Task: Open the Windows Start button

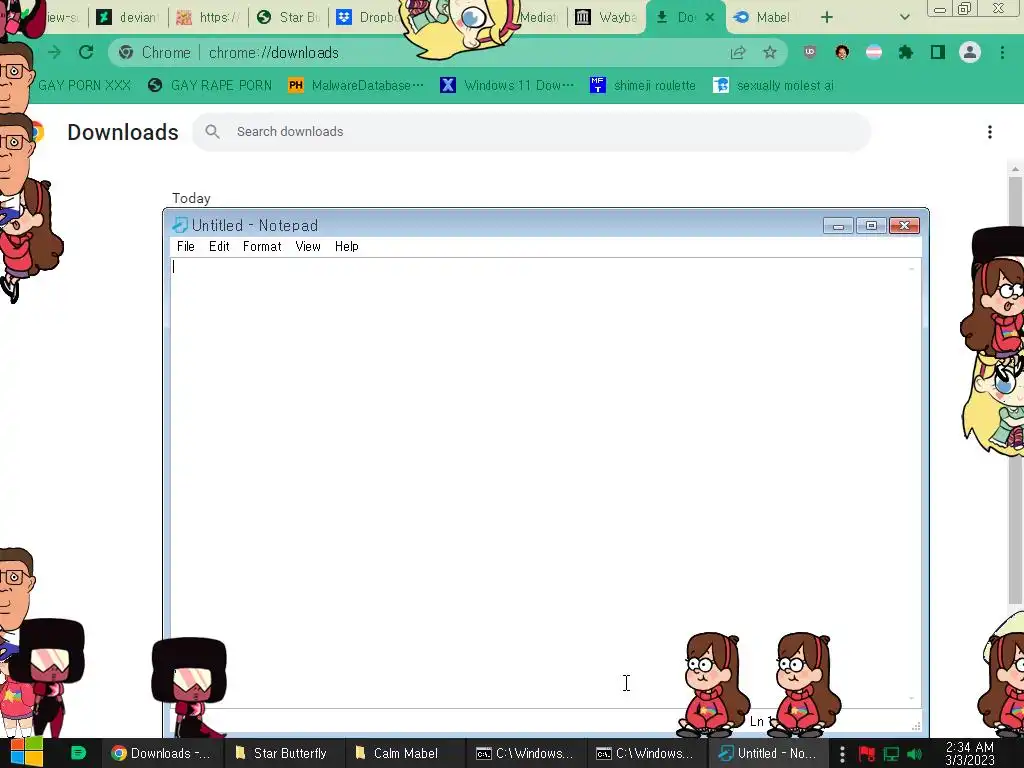Action: 26,753
